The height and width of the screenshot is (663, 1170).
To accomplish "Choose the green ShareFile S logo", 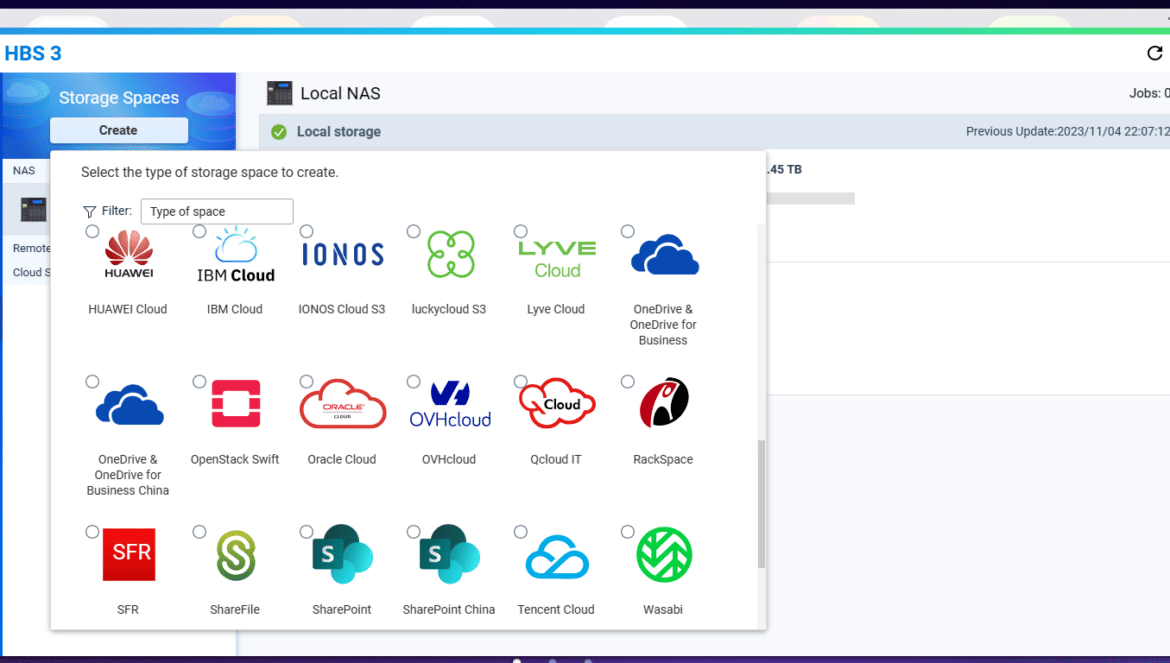I will [x=236, y=555].
